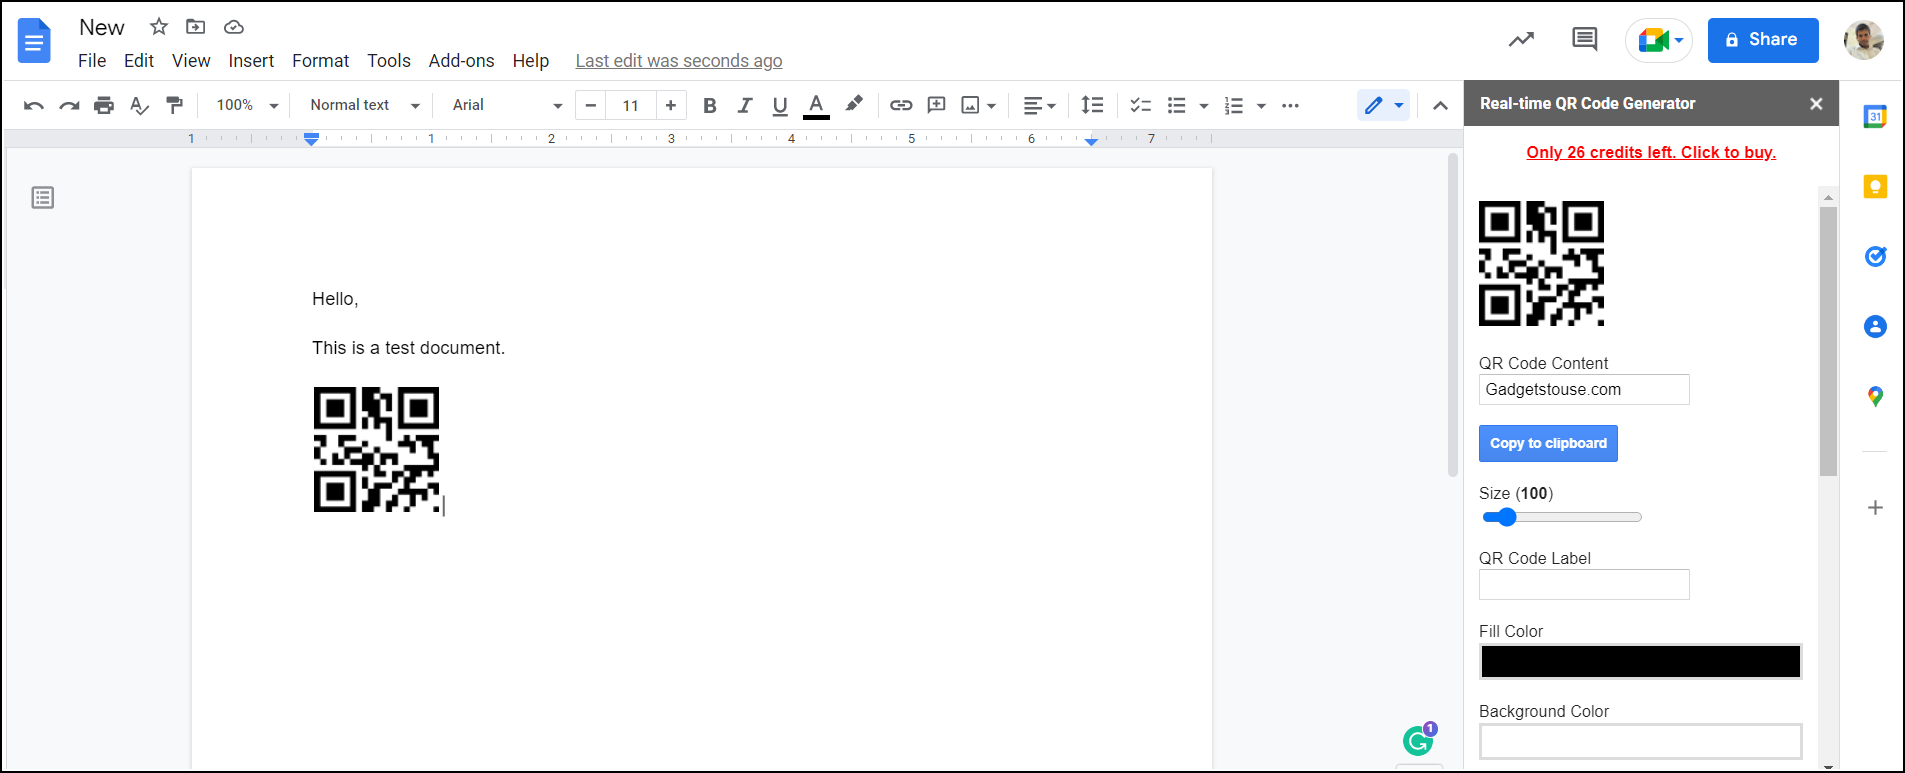Click the Move to folder icon
This screenshot has height=773, width=1905.
(x=196, y=27)
